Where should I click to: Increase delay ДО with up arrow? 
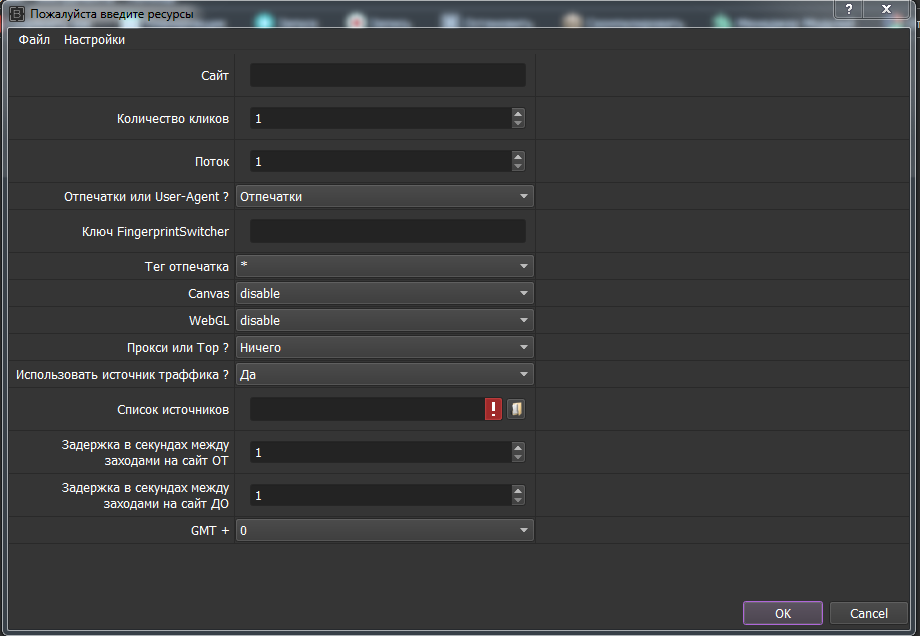pos(518,490)
